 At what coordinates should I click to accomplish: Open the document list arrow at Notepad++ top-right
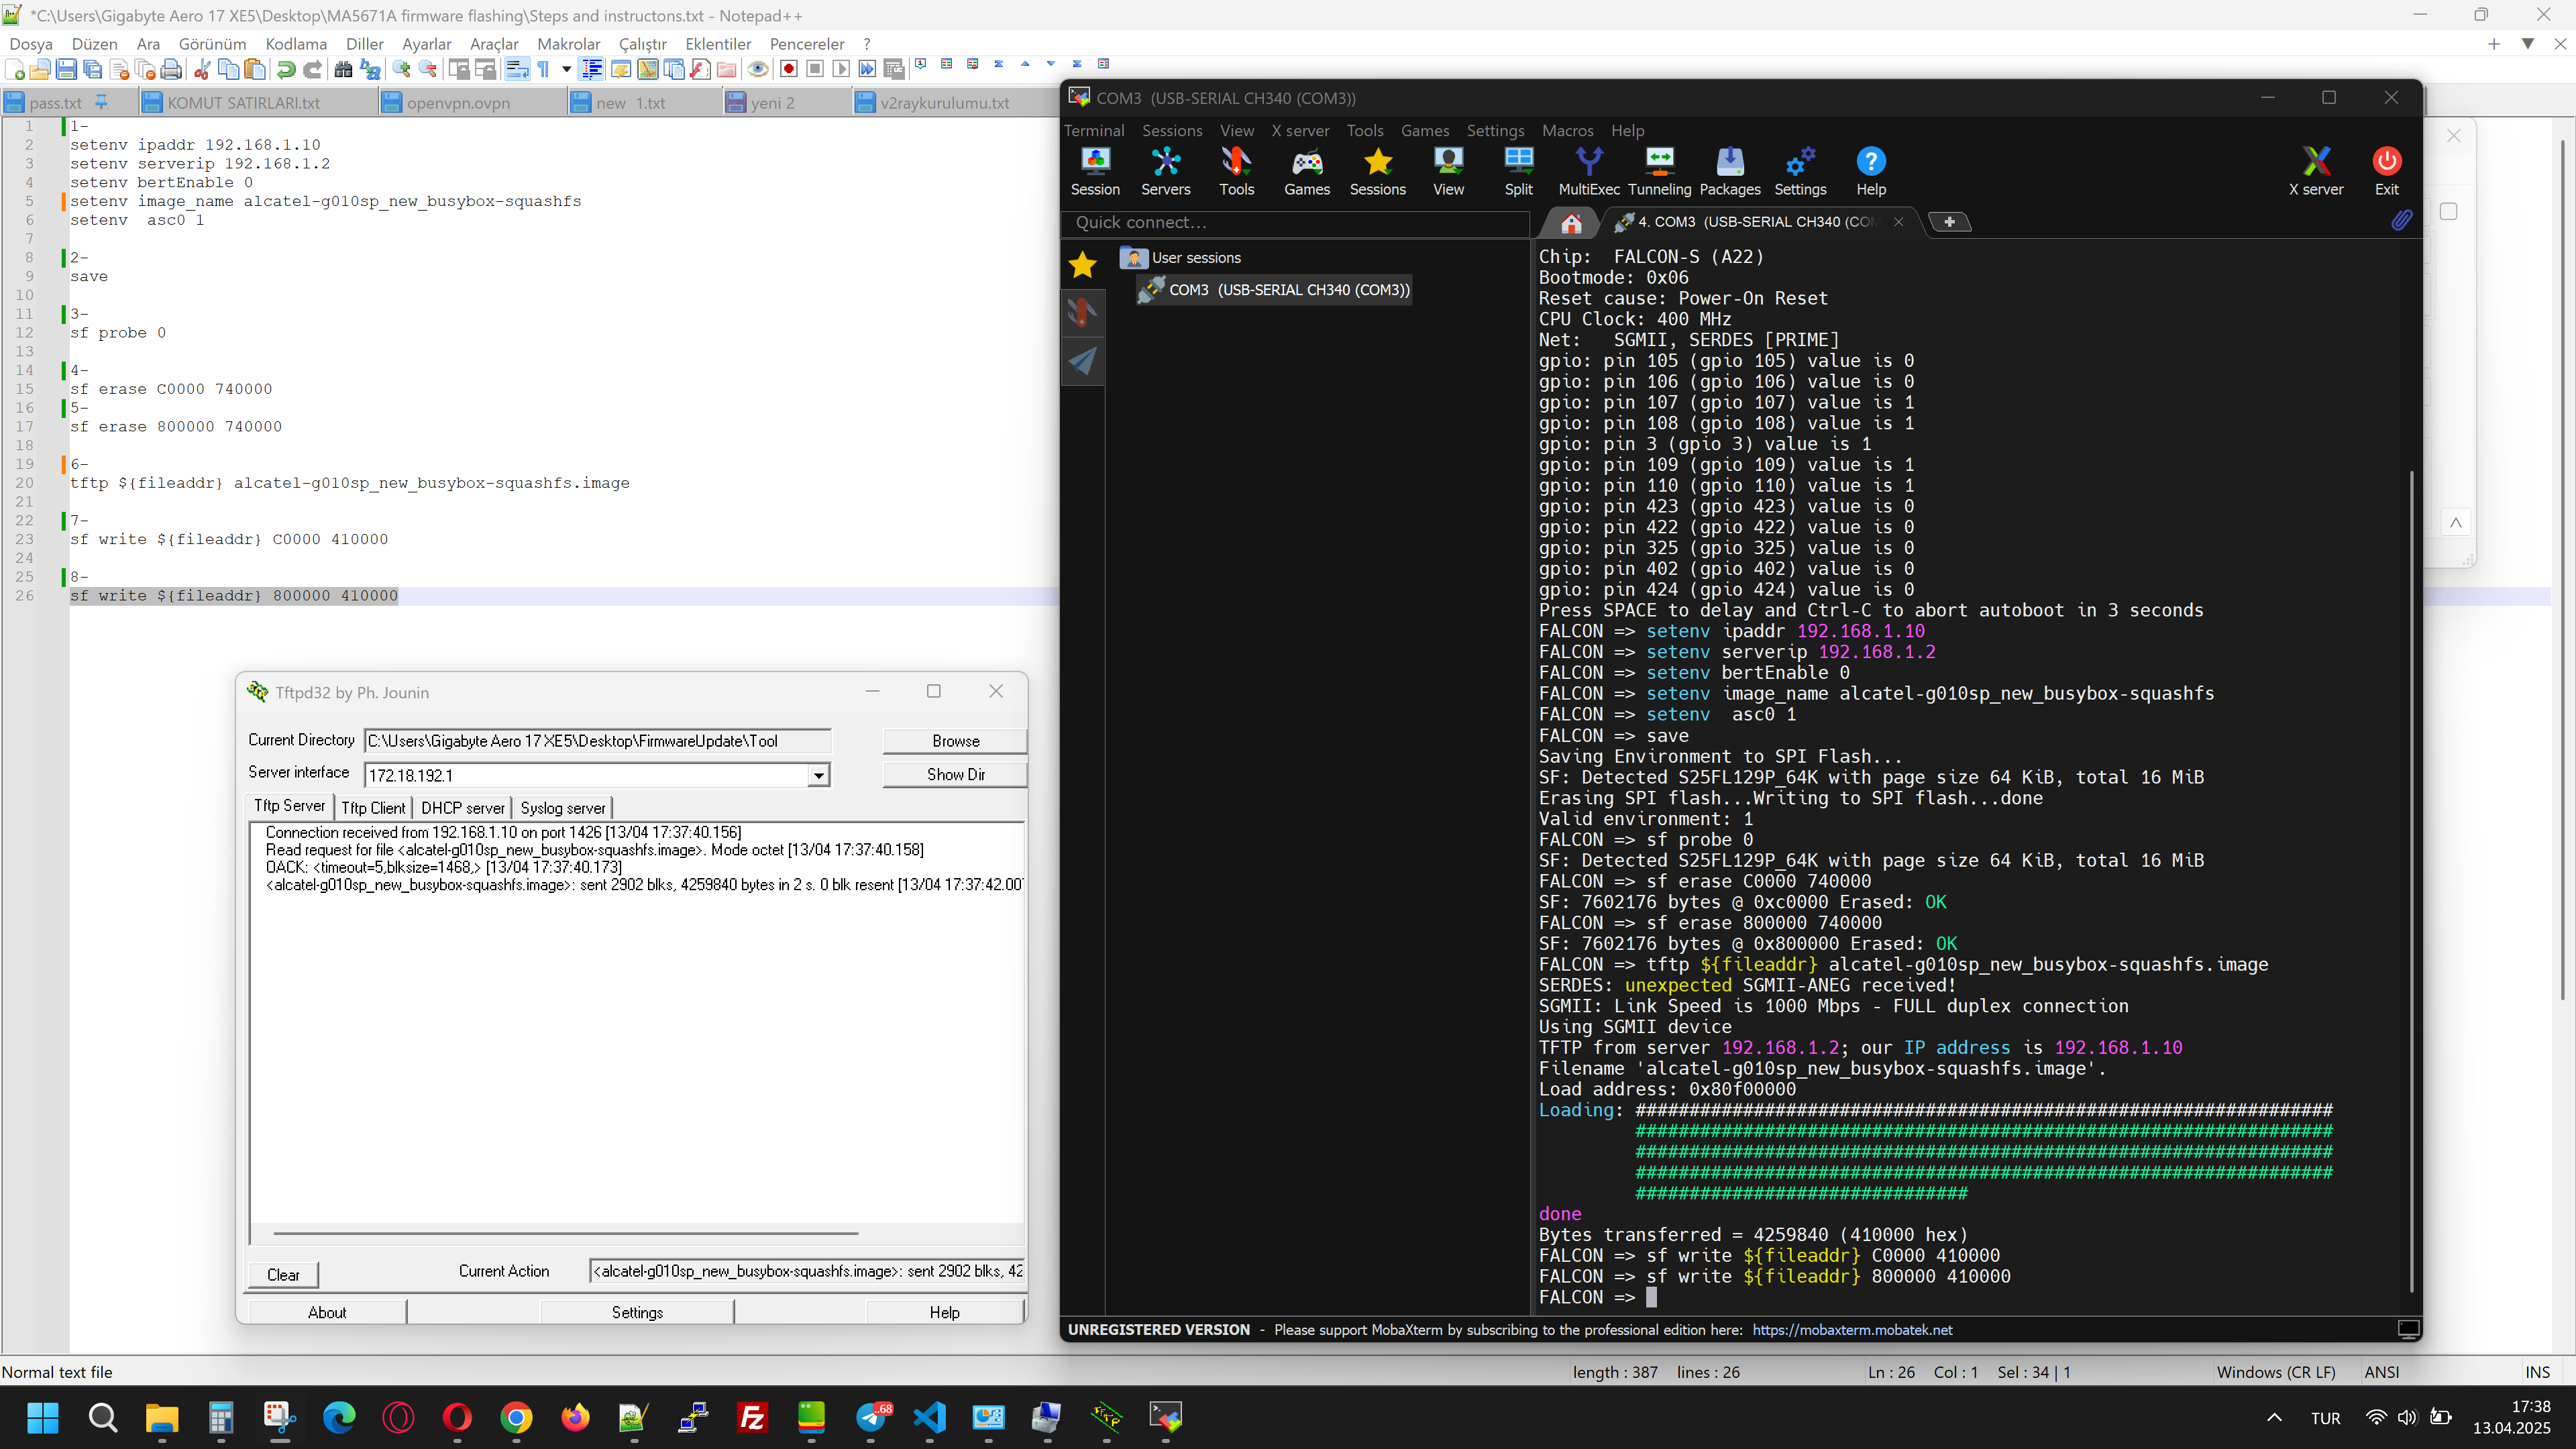2528,44
